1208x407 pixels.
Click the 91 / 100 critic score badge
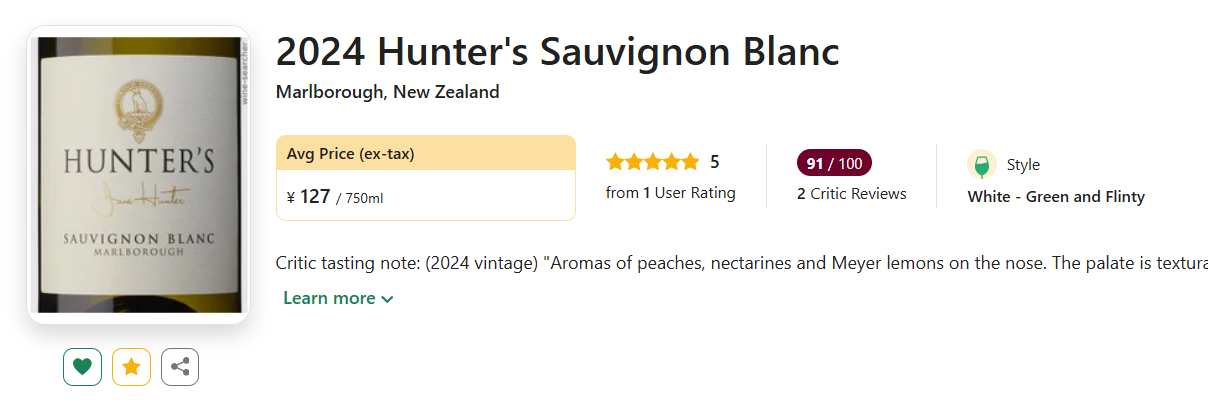[x=834, y=162]
